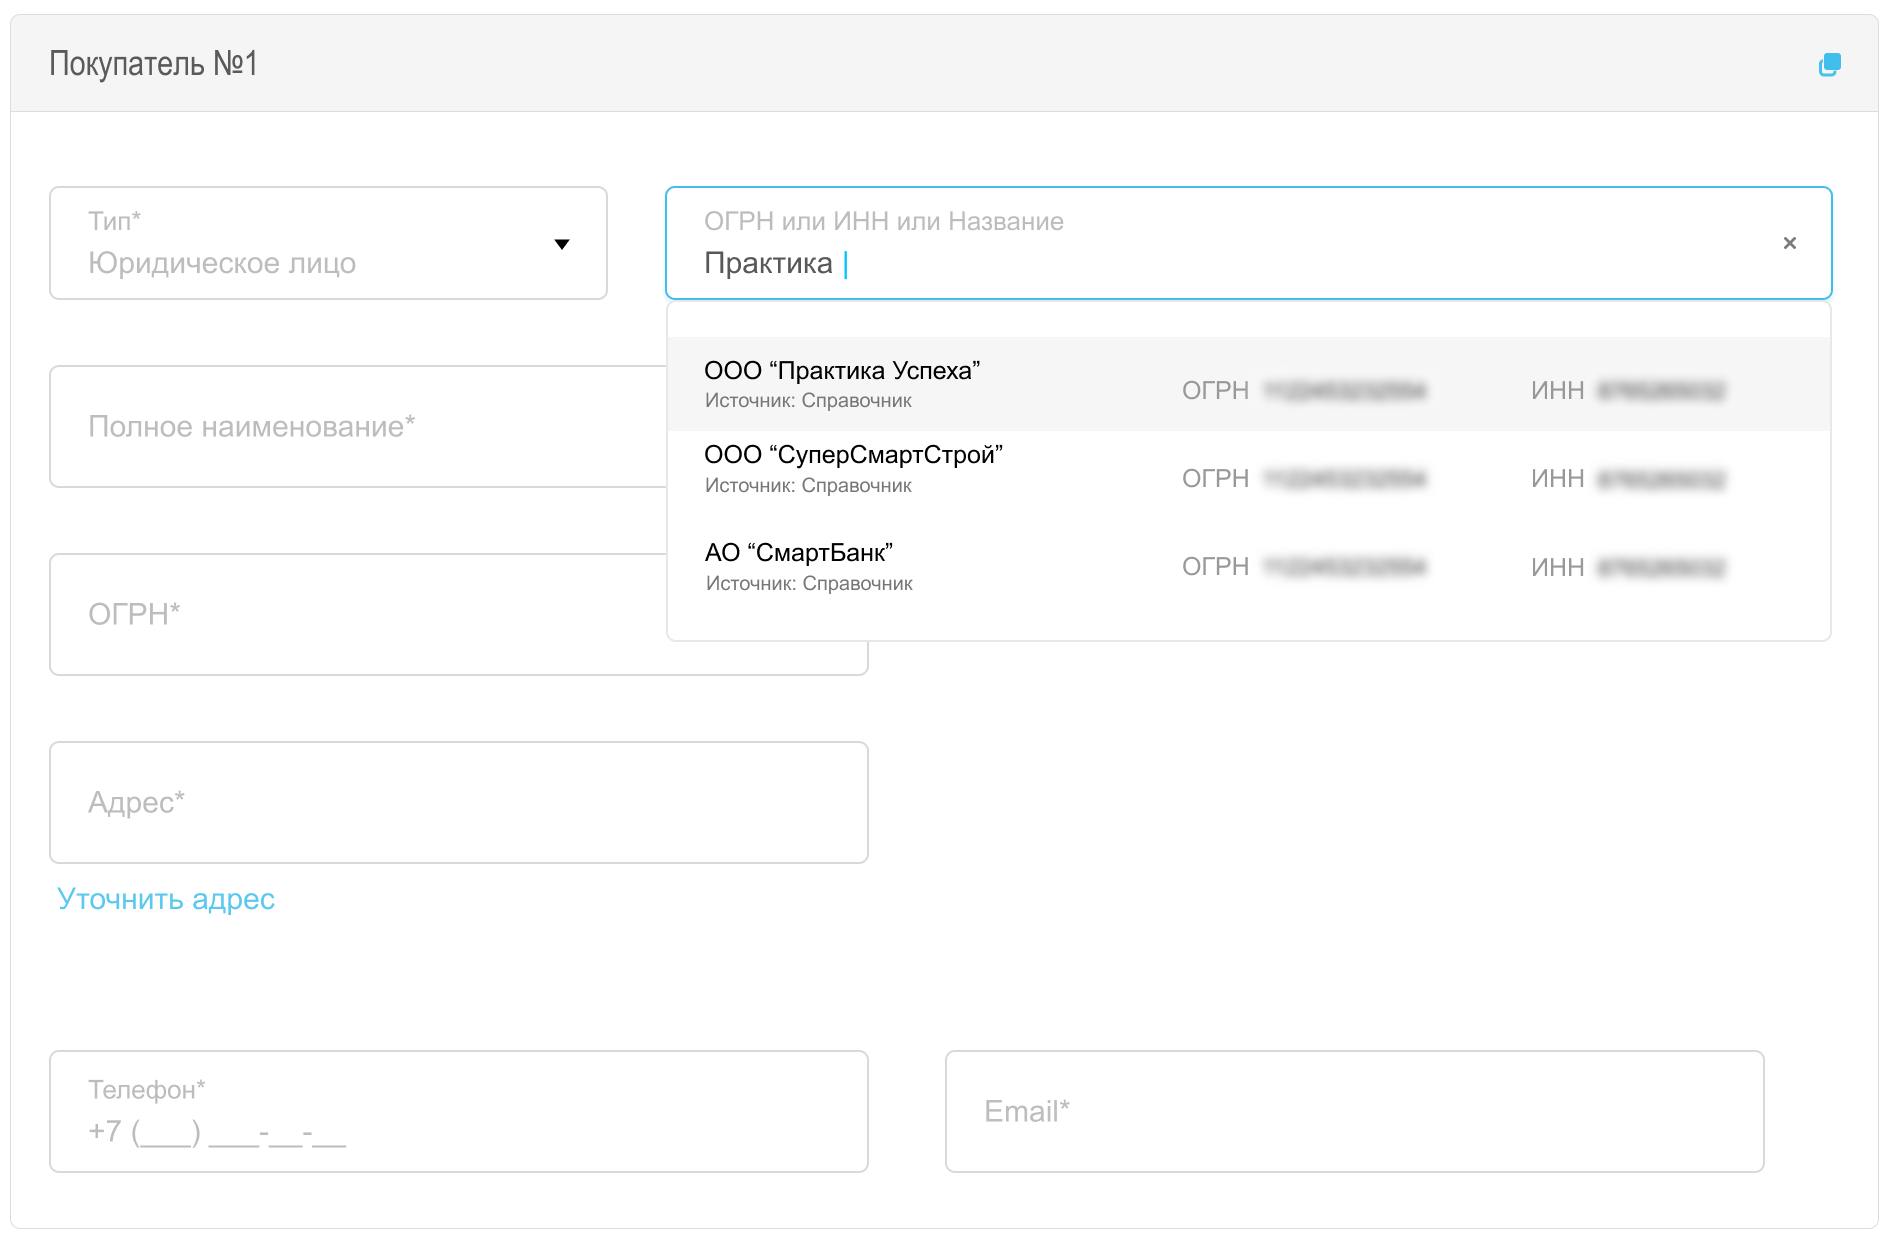This screenshot has width=1889, height=1251.
Task: Click ИНН value of Практика Успеха row
Action: 1661,391
